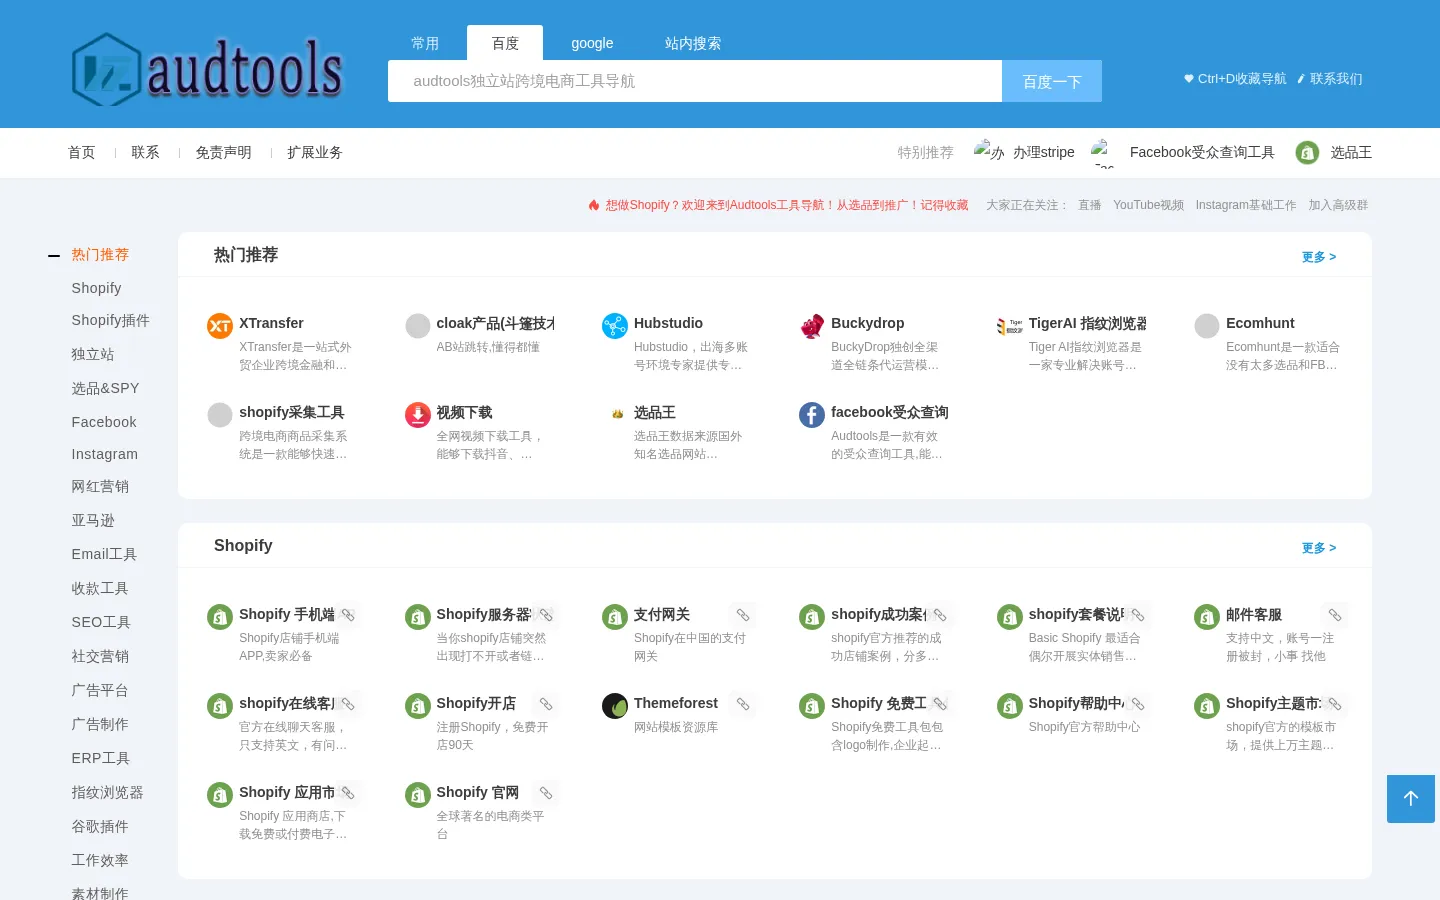Open the 加入高级群 link
Screen dimensions: 1440x900
click(1338, 205)
